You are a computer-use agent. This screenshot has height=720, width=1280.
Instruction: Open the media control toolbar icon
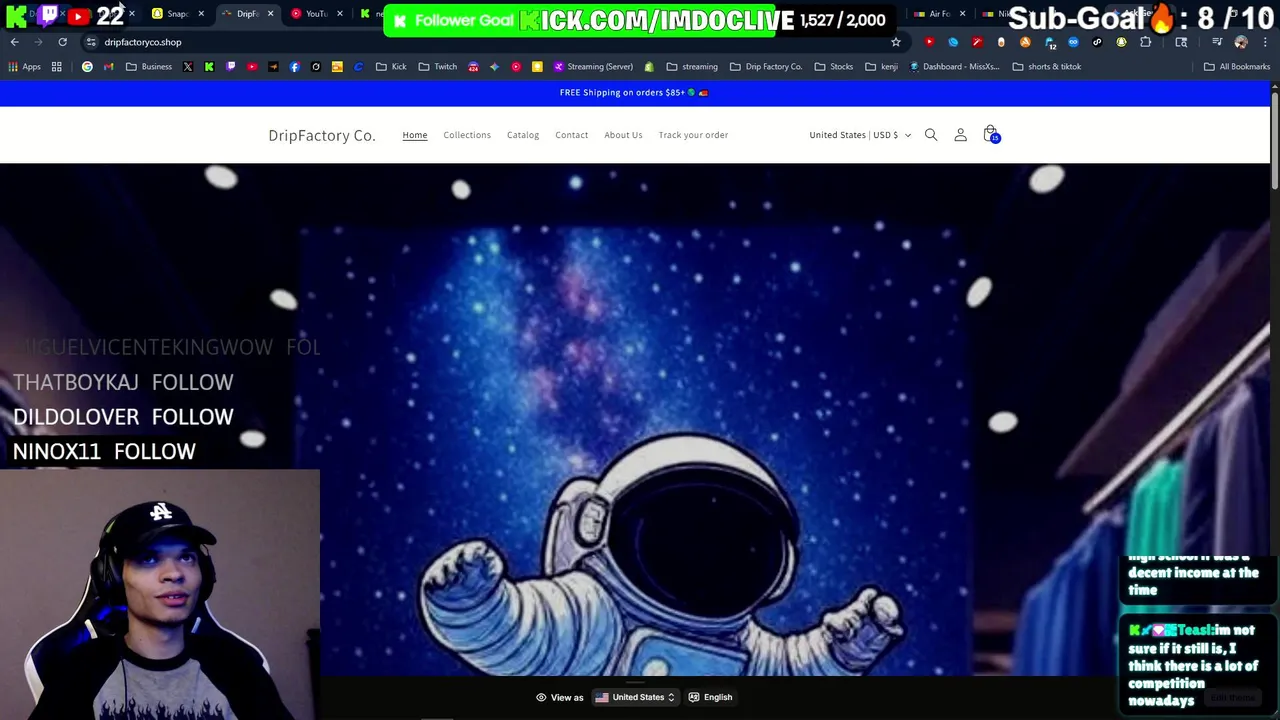click(1217, 42)
